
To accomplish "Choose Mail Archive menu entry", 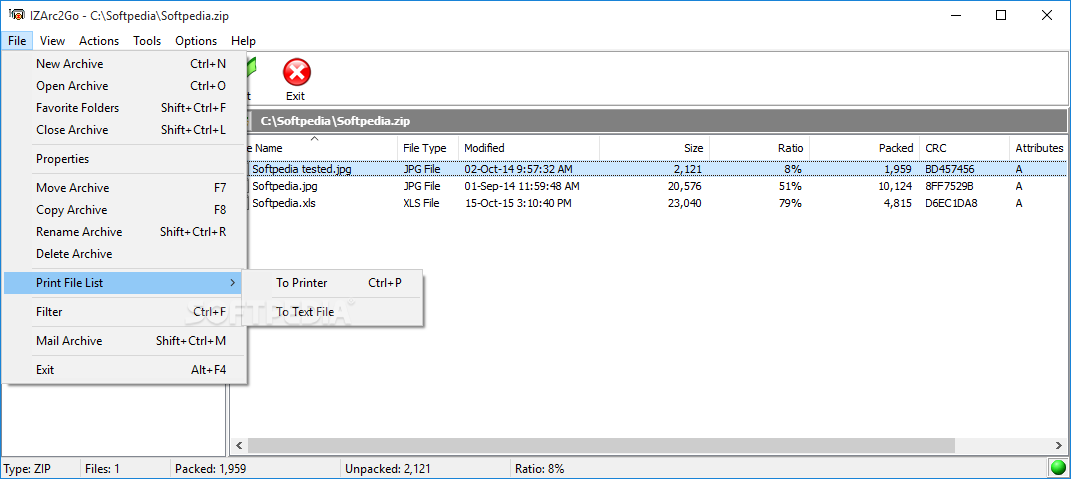I will (x=124, y=340).
